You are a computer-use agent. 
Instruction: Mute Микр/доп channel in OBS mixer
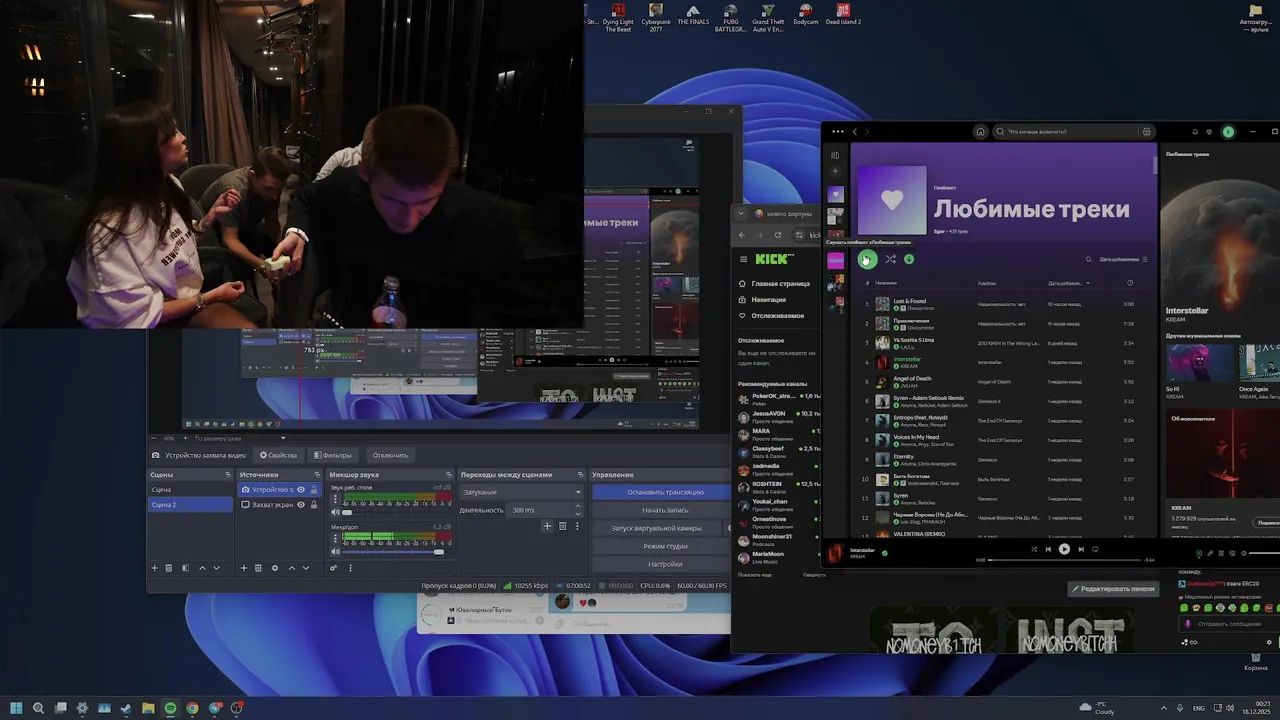[335, 552]
